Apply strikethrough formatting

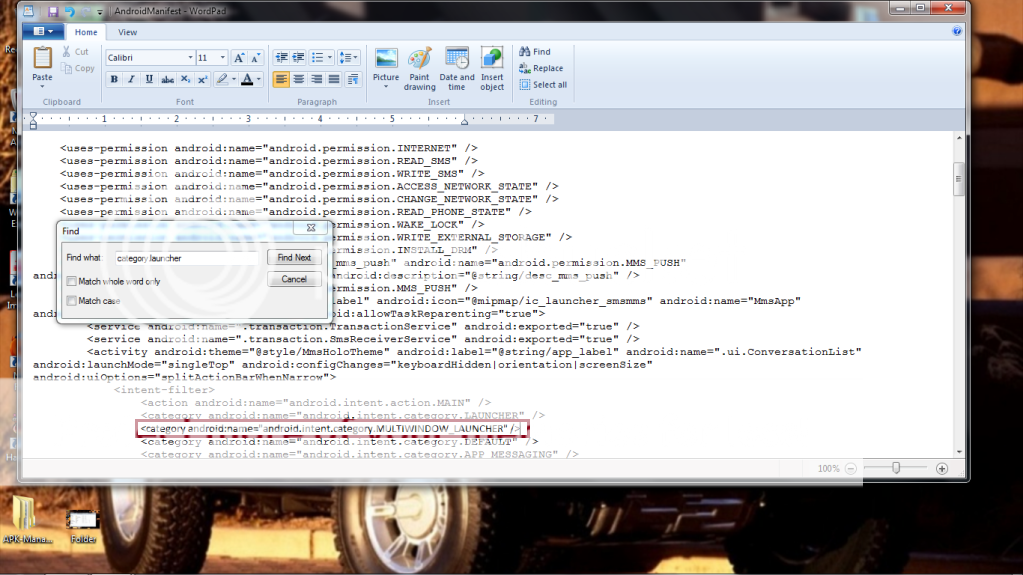pos(168,79)
